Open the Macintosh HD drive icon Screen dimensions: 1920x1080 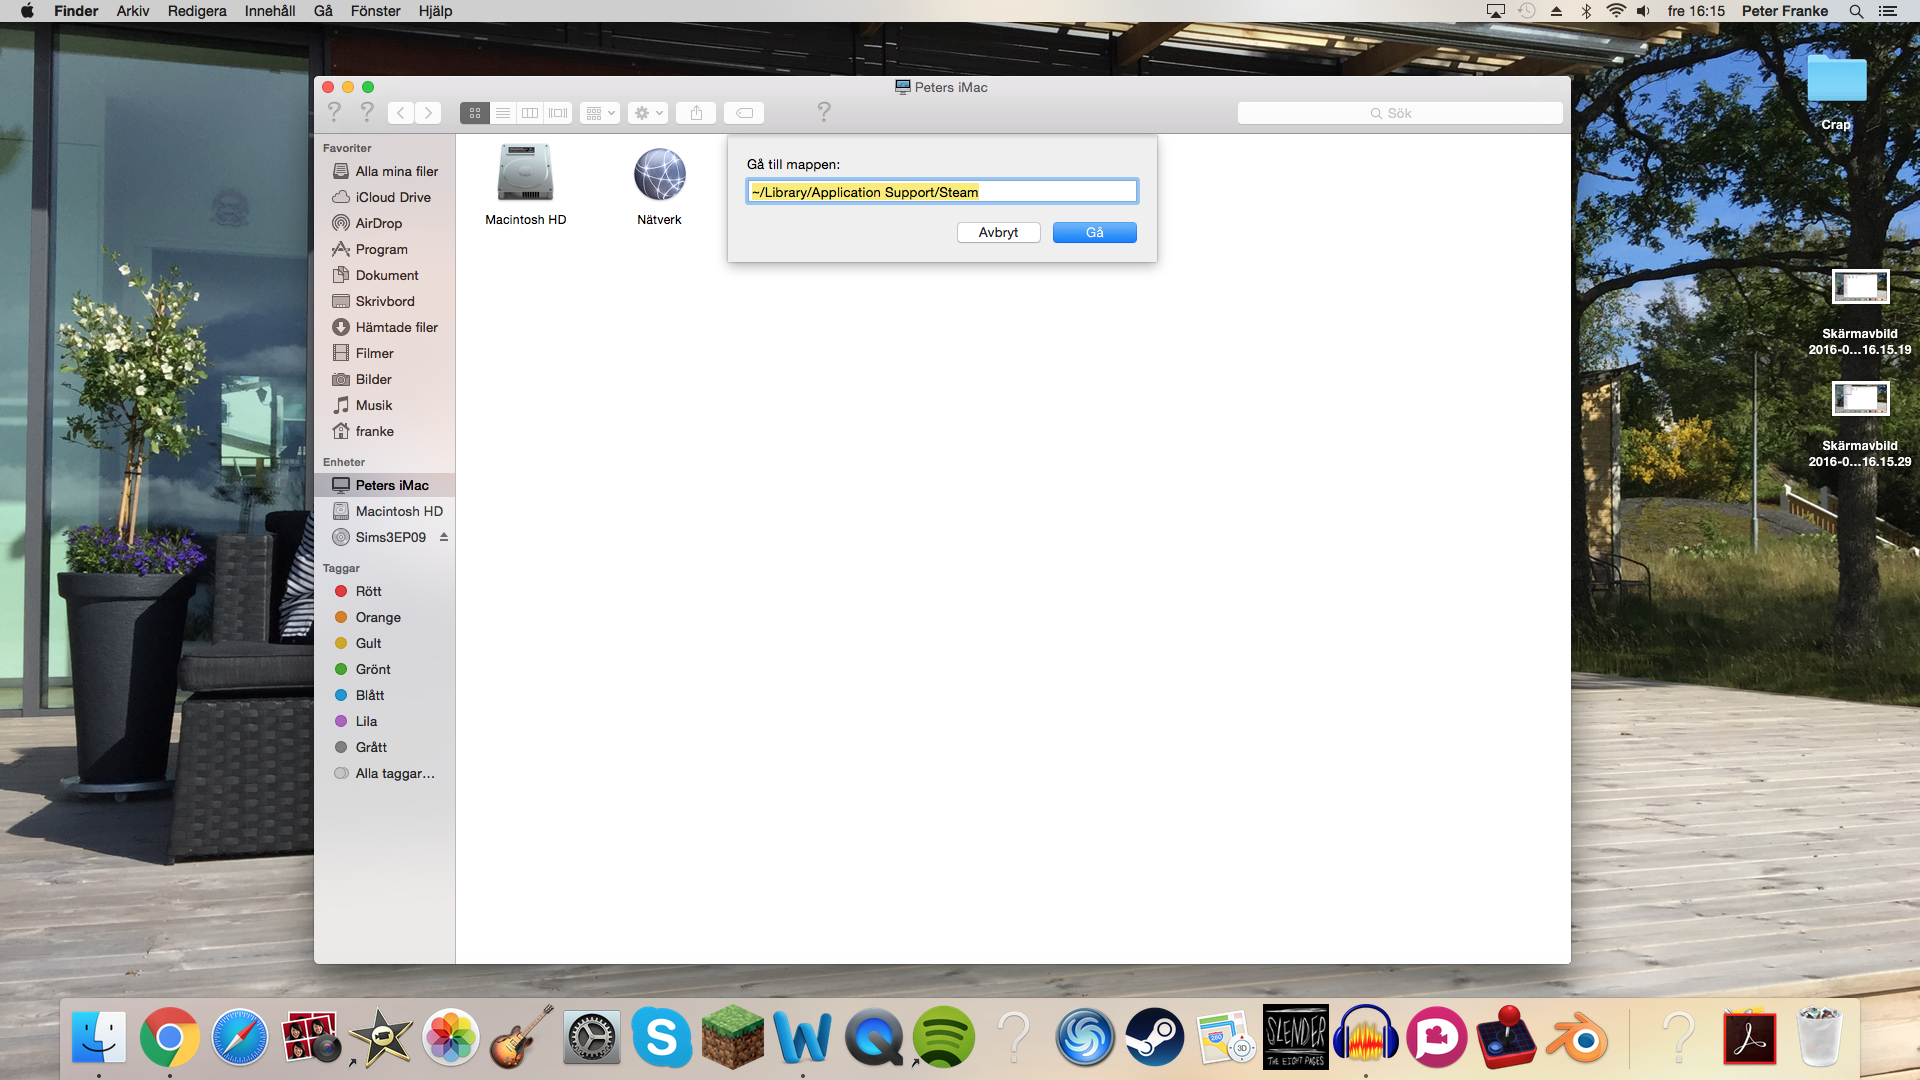tap(525, 174)
